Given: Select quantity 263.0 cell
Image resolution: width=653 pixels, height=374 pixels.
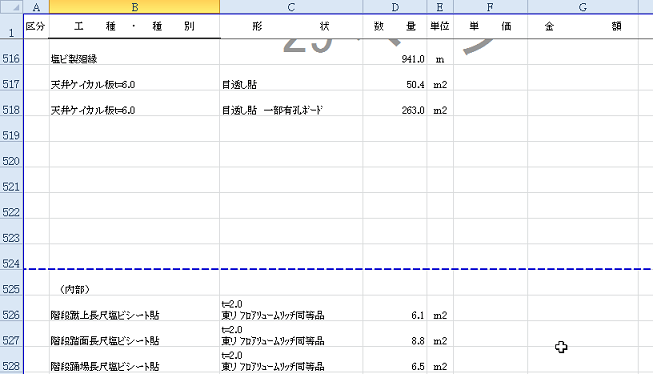Looking at the screenshot, I should 395,103.
